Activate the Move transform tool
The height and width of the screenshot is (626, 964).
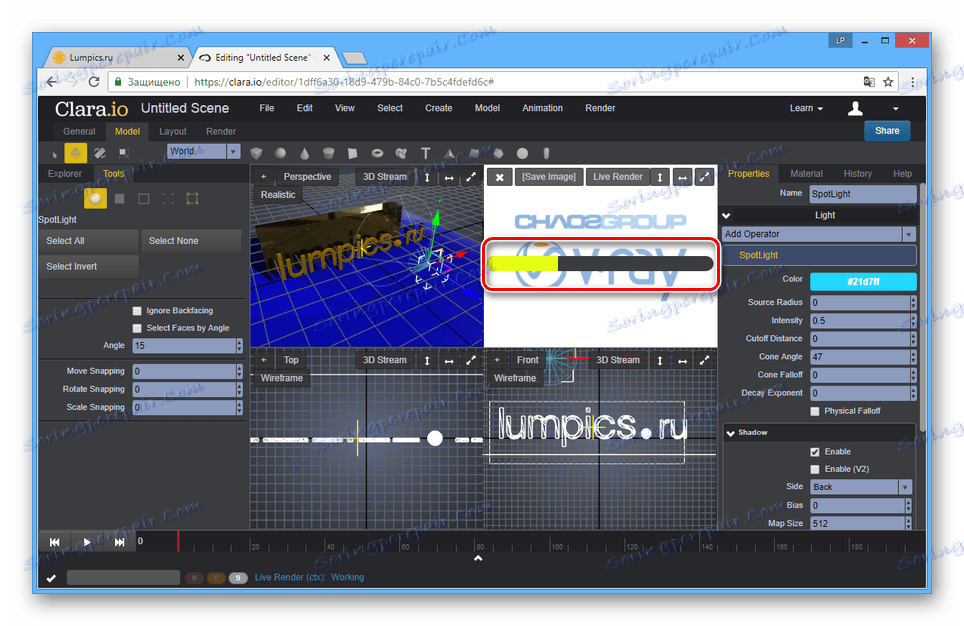pos(76,153)
